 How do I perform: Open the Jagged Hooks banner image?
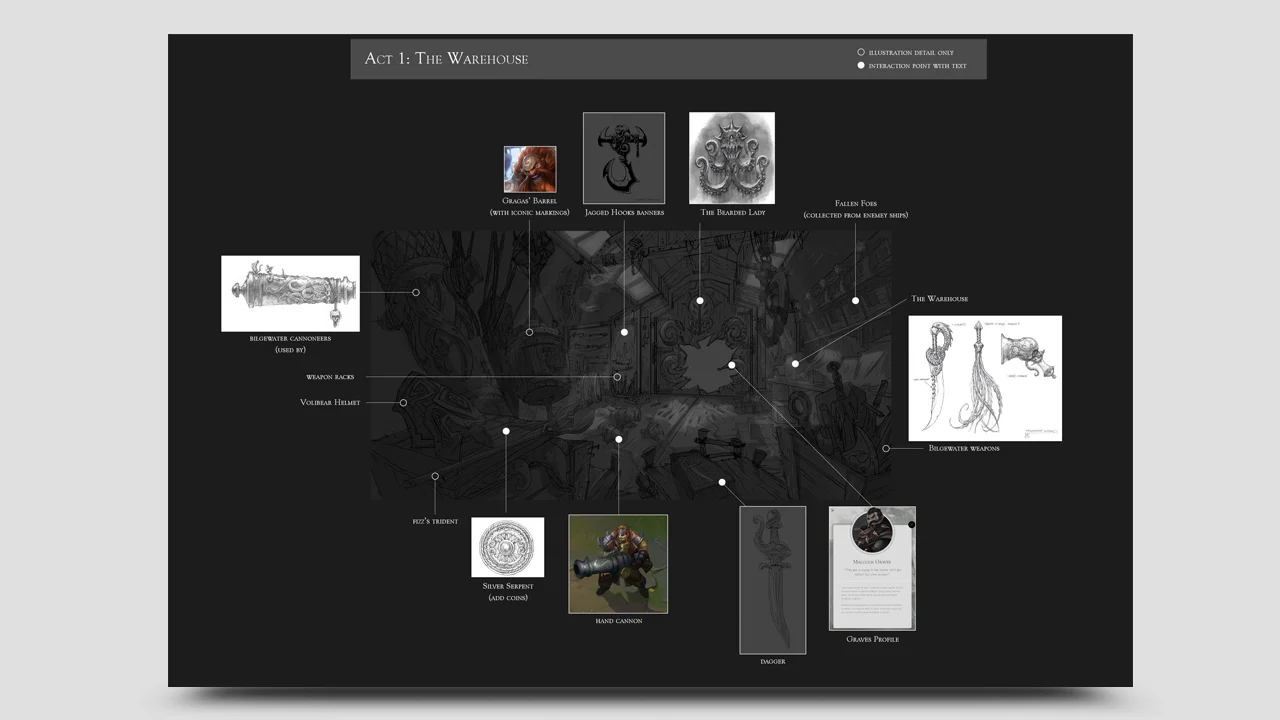(x=624, y=158)
